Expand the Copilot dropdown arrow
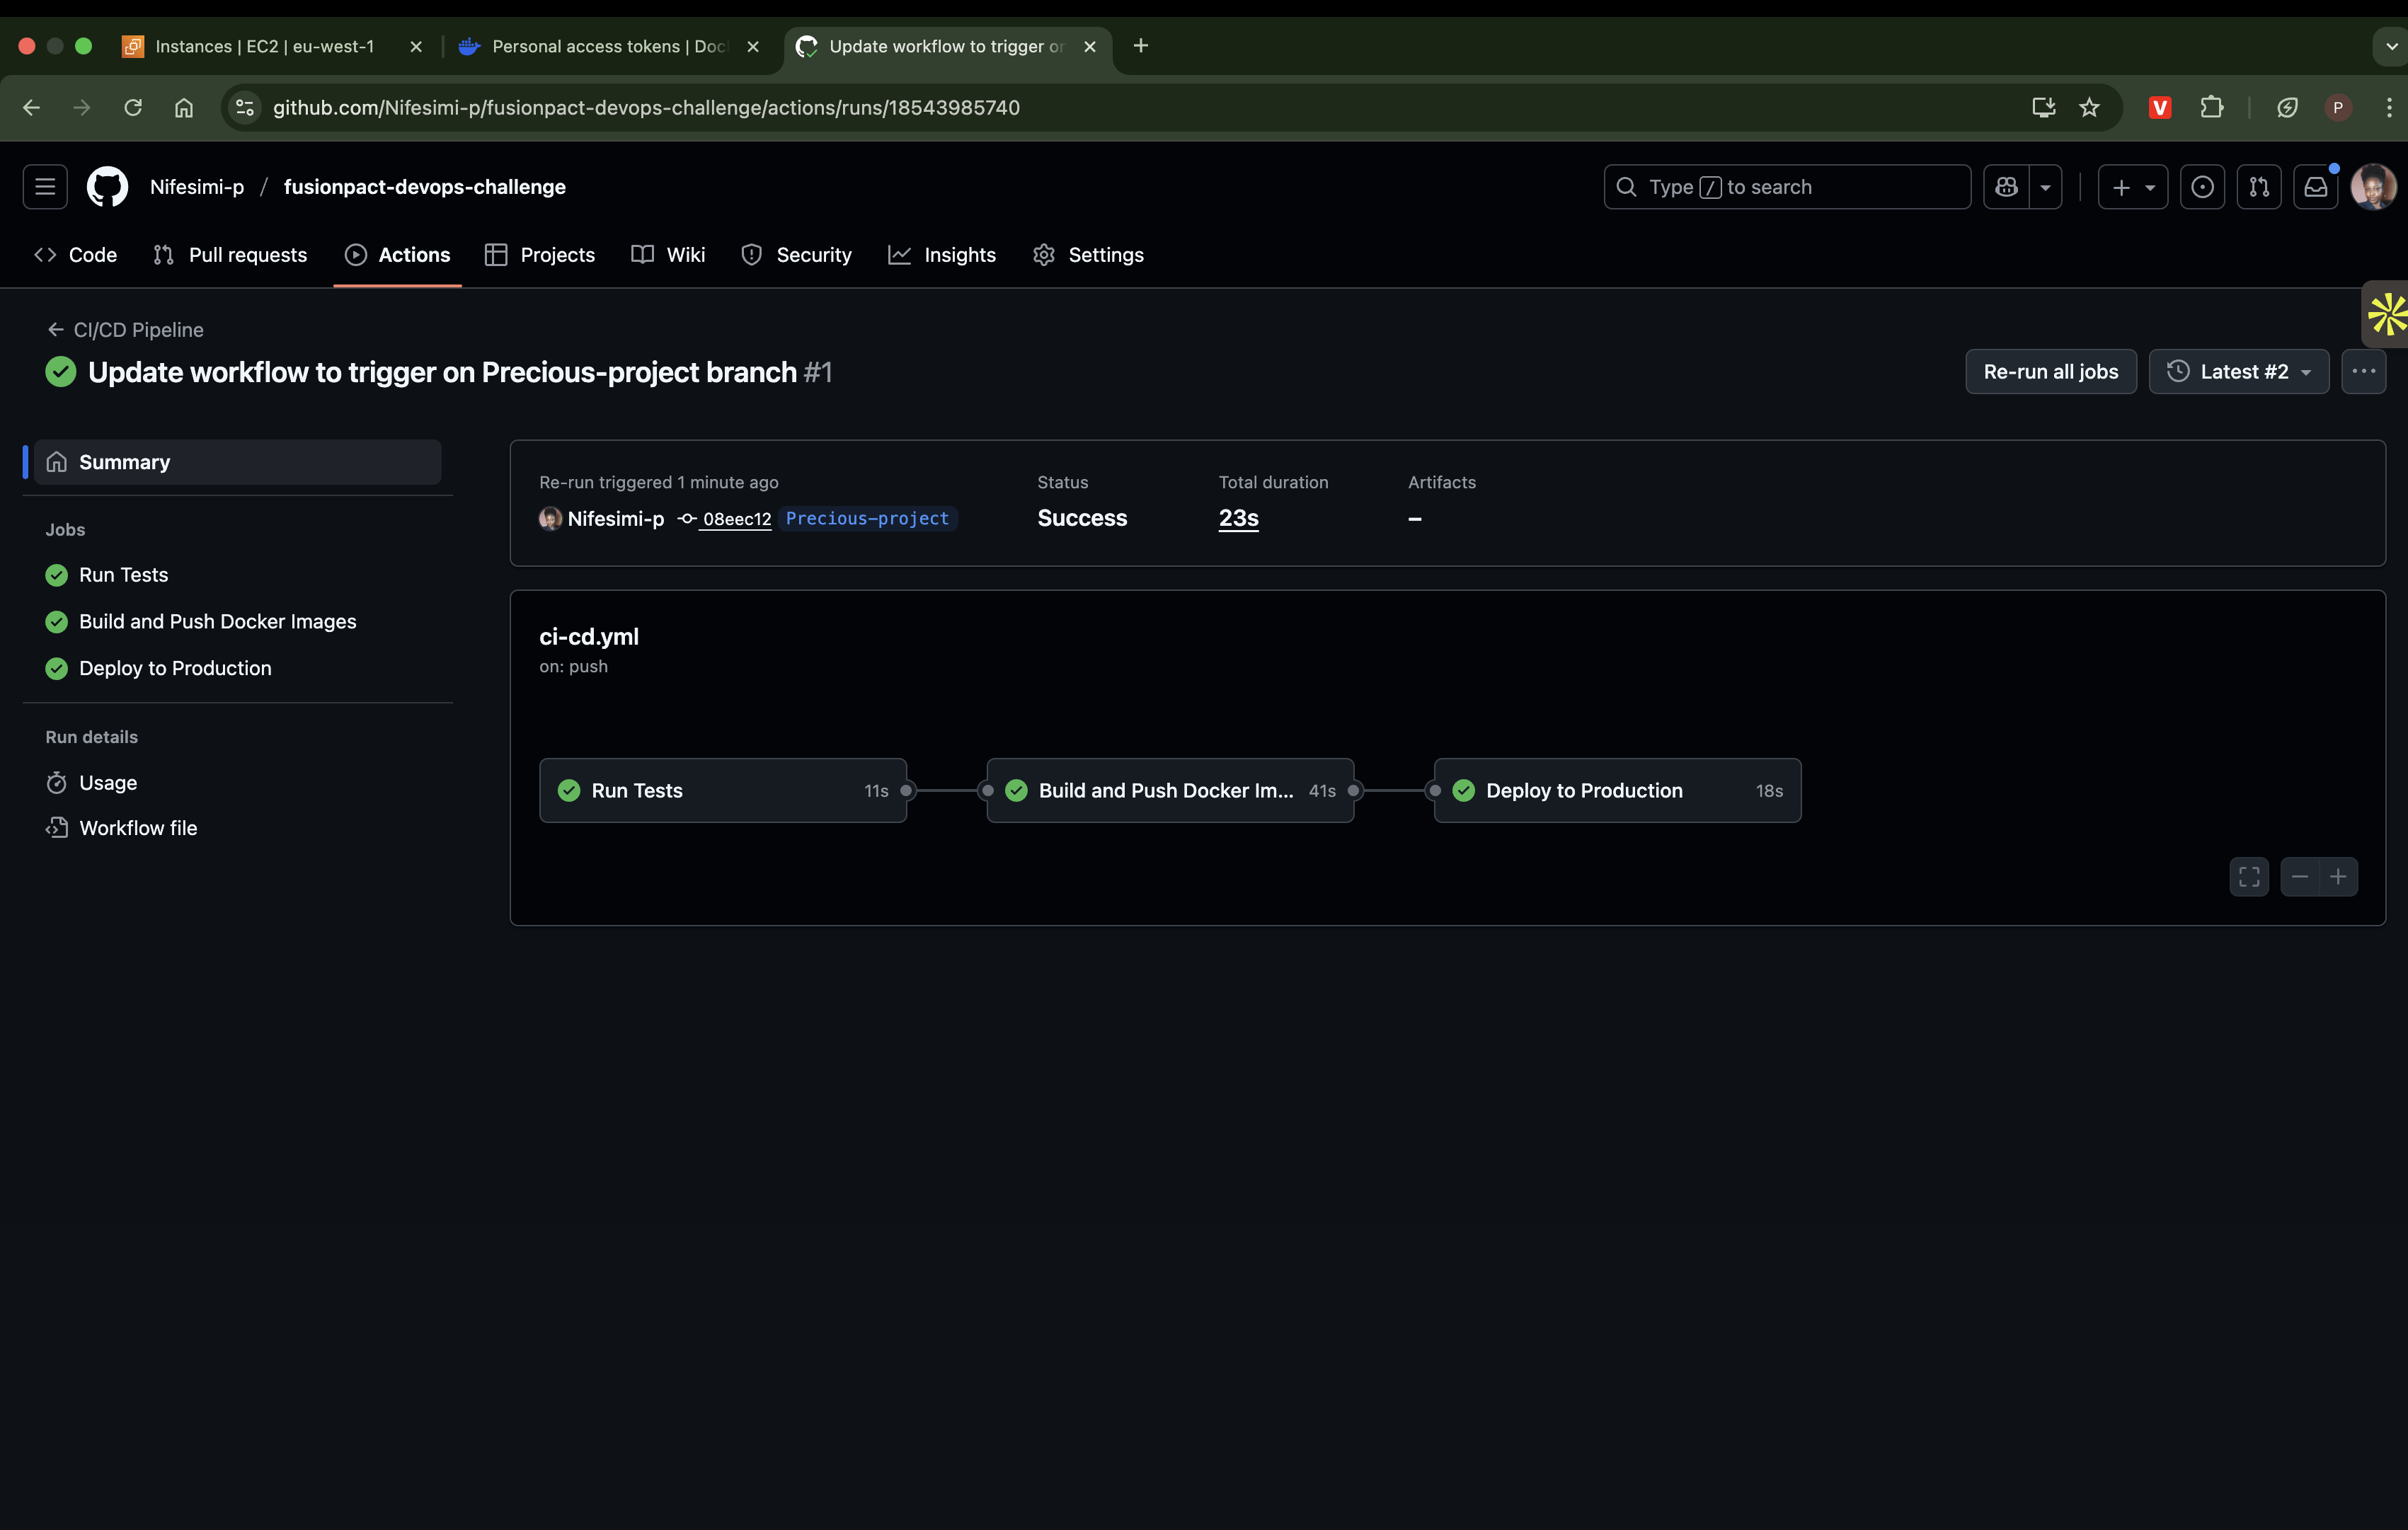2408x1530 pixels. 2046,187
